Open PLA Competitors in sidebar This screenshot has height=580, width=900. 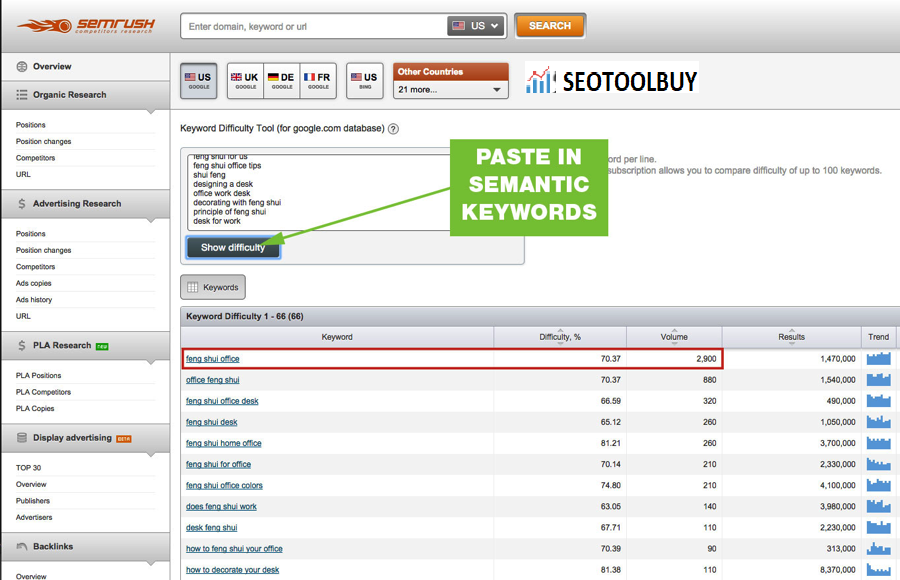(44, 392)
